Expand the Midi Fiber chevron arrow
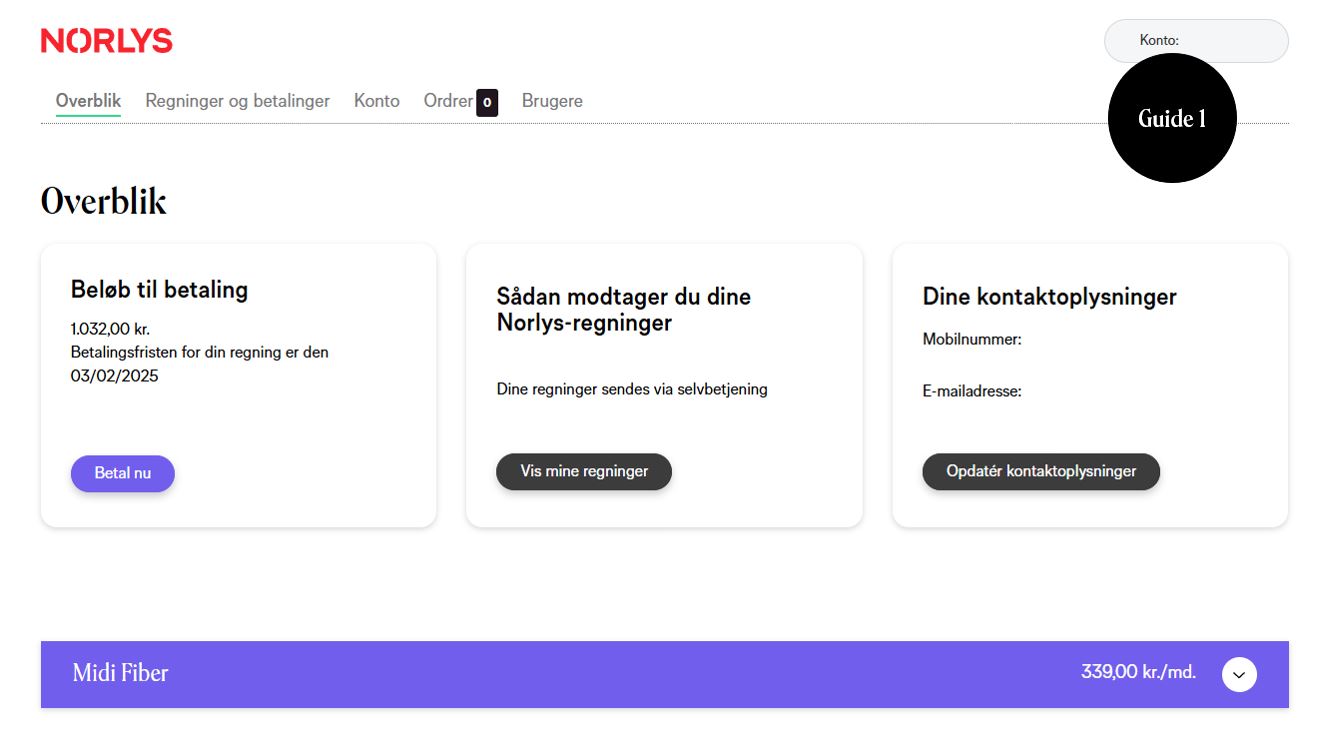 pos(1239,675)
